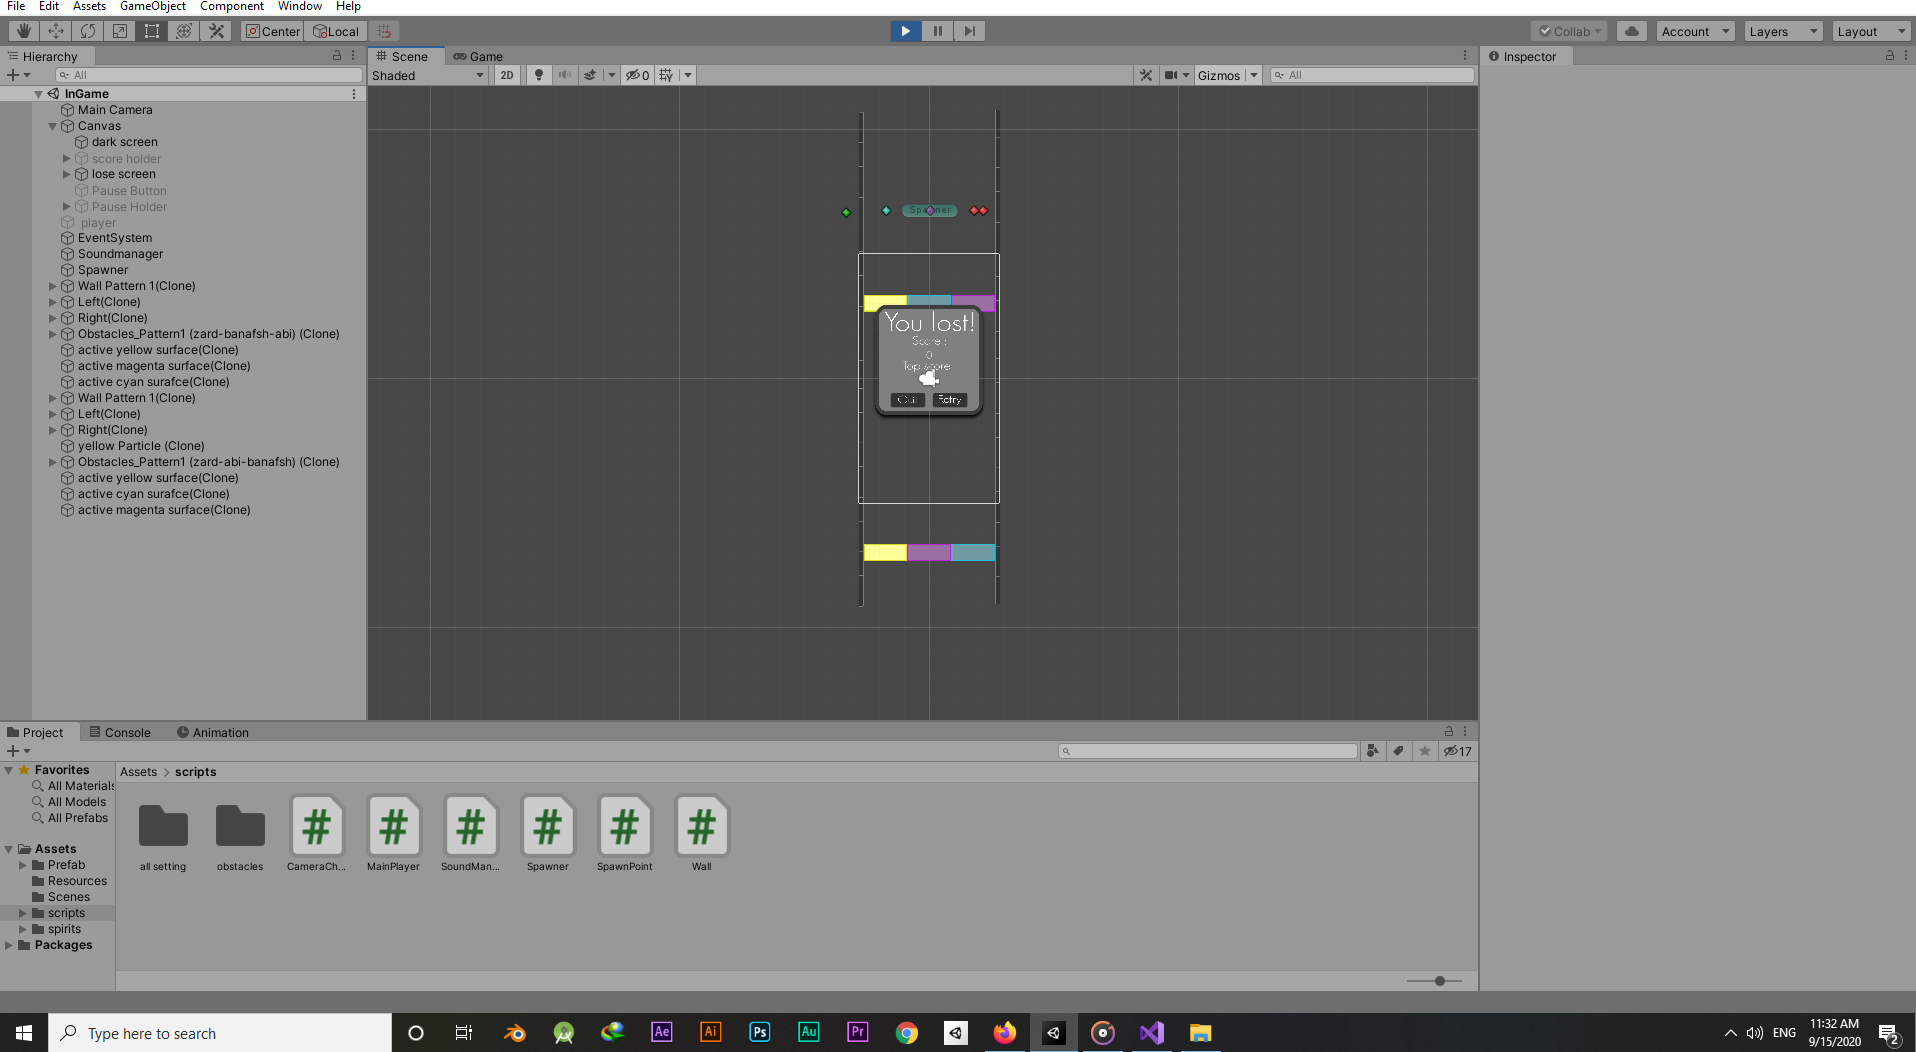Image resolution: width=1916 pixels, height=1052 pixels.
Task: Open the Layout dropdown
Action: coord(1871,31)
